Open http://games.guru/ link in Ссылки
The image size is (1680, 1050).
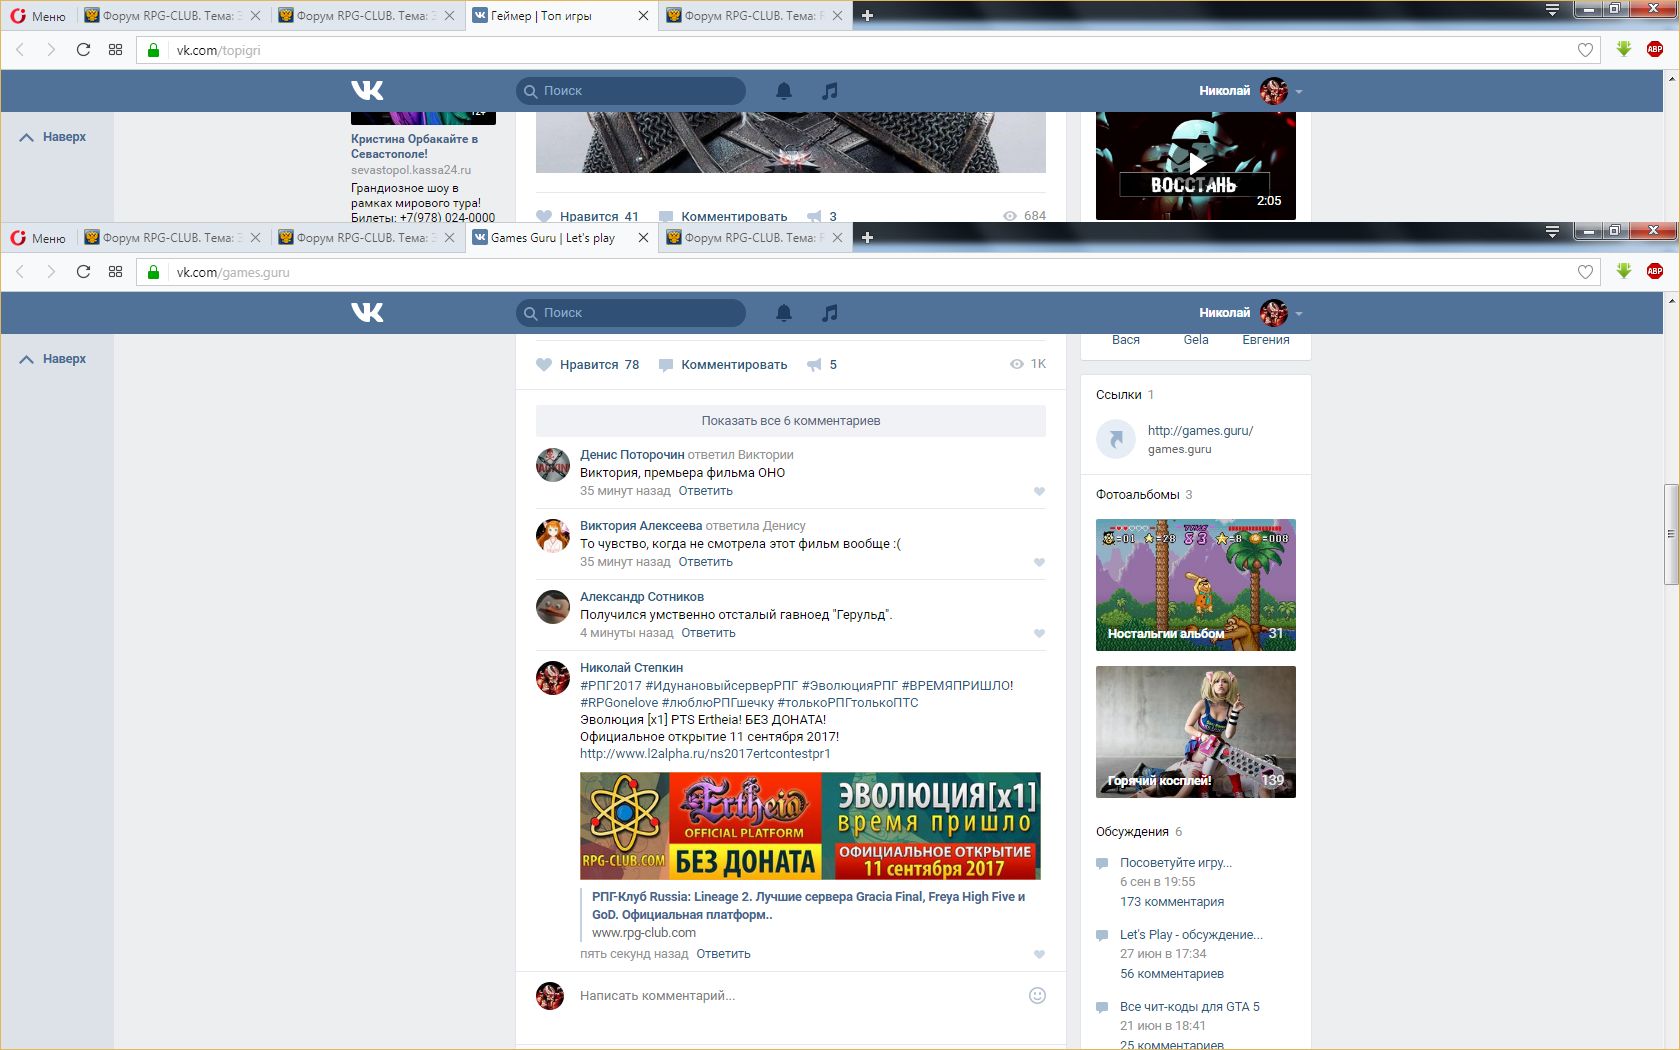pyautogui.click(x=1200, y=431)
